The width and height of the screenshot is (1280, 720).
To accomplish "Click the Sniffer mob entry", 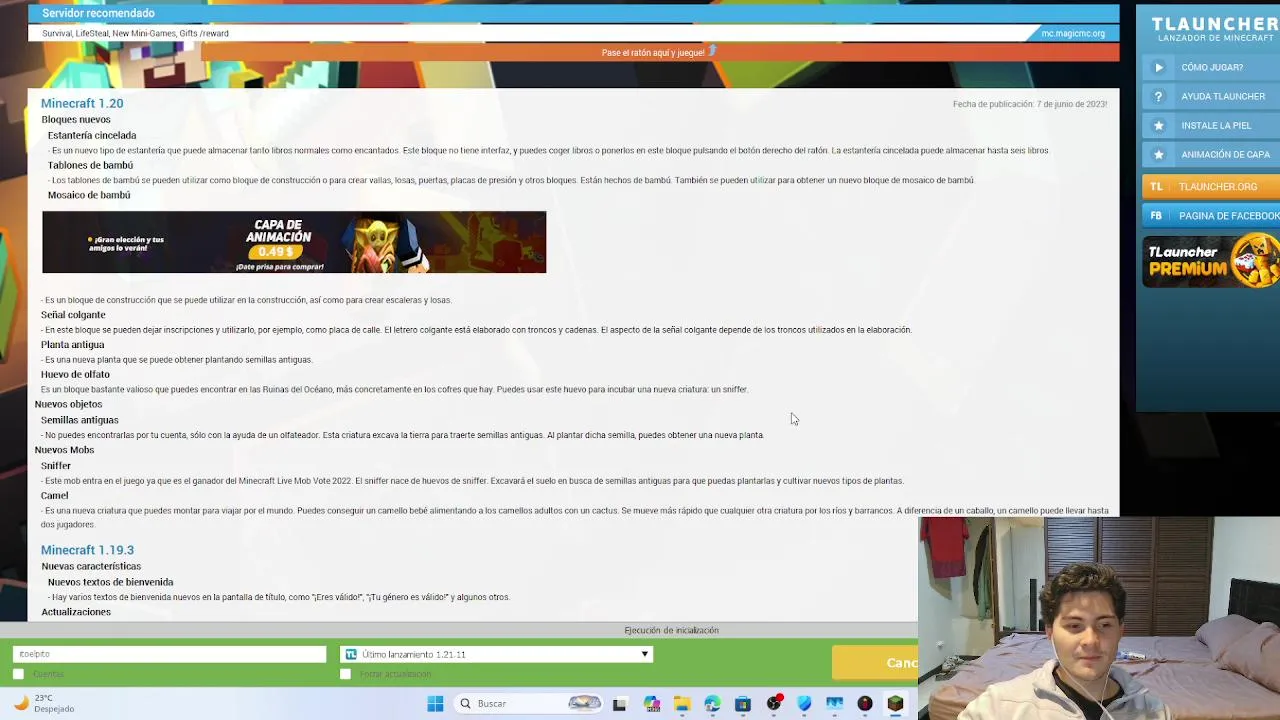I will pos(56,466).
